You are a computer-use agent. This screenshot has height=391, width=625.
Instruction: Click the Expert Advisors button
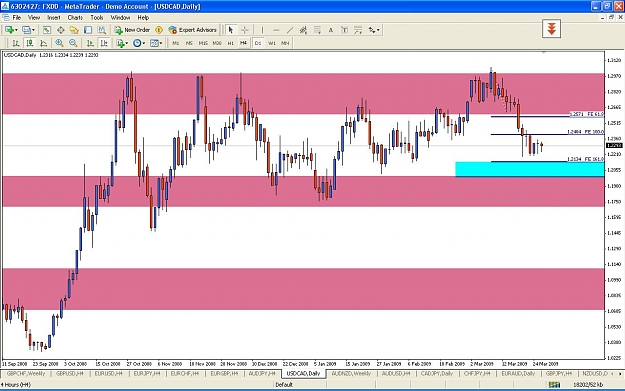(x=193, y=30)
